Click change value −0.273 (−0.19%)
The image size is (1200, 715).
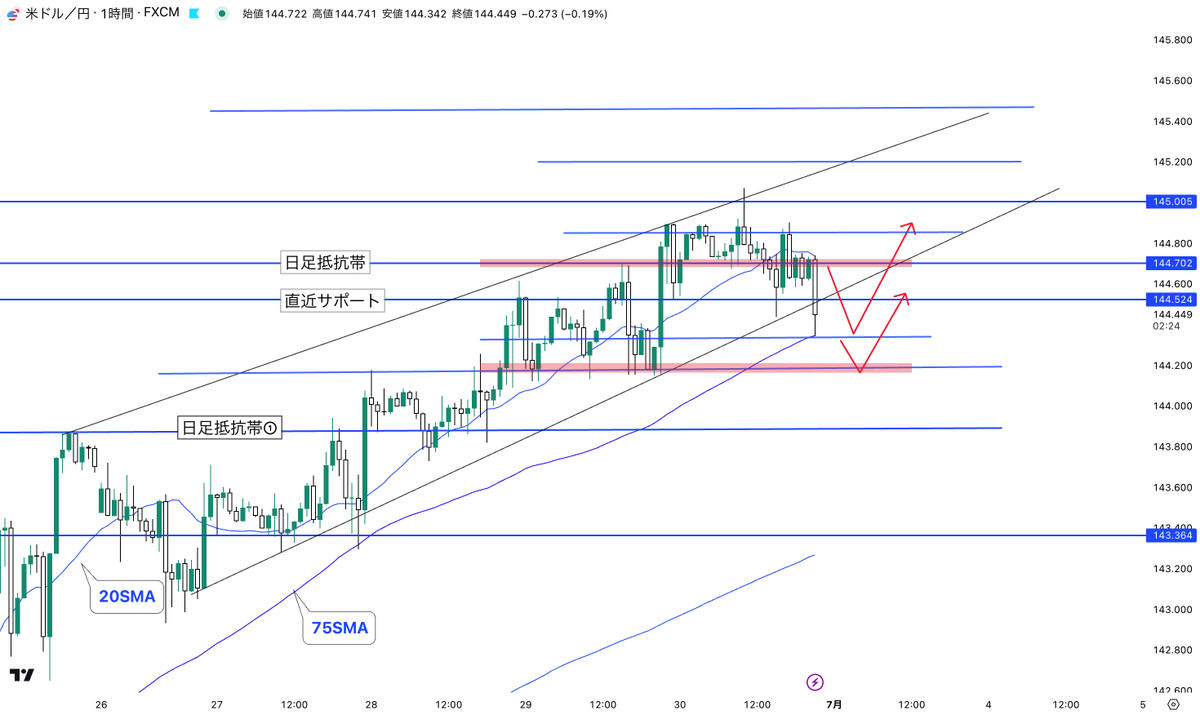(x=563, y=14)
